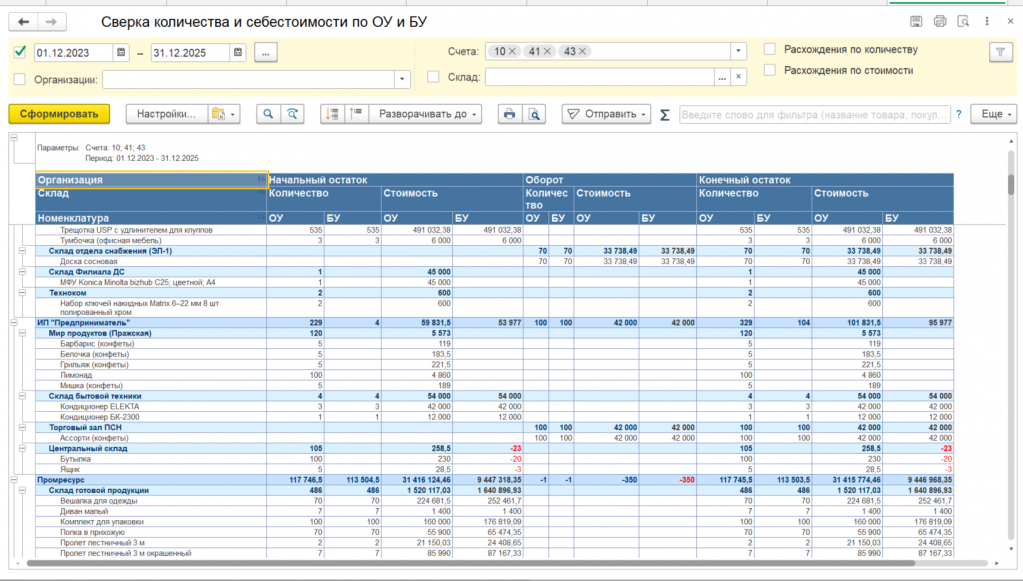Open print preview with magnifier-page icon
The width and height of the screenshot is (1023, 581).
point(536,115)
